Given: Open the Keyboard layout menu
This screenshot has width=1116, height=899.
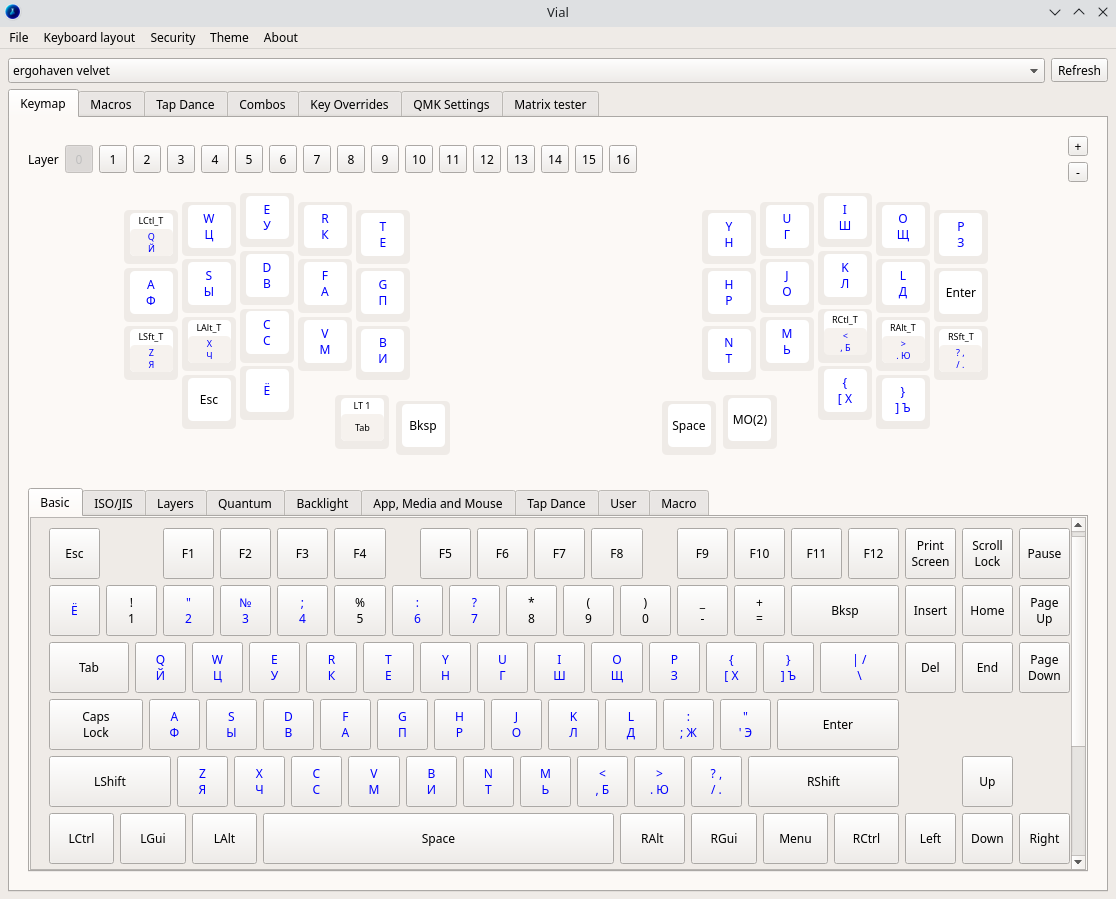Looking at the screenshot, I should click(x=89, y=37).
